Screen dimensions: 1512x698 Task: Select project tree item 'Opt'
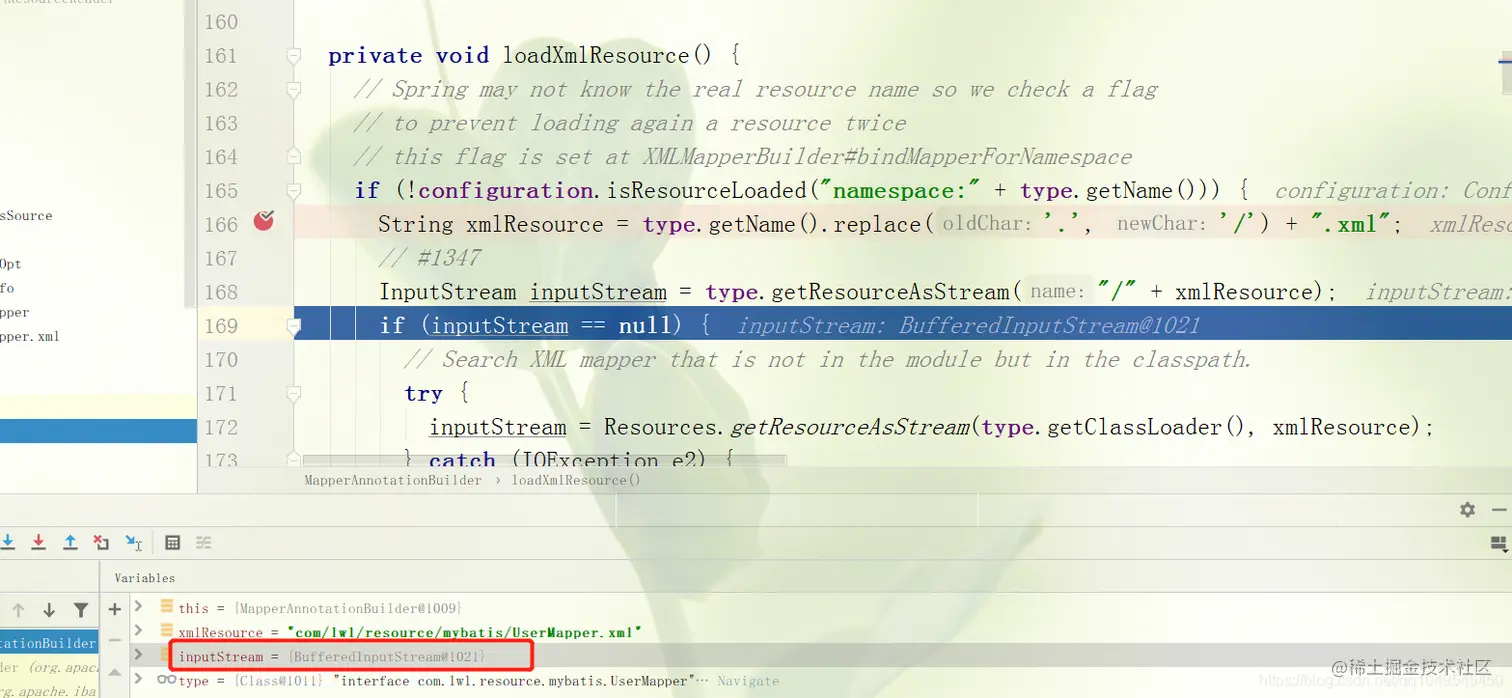[x=11, y=264]
